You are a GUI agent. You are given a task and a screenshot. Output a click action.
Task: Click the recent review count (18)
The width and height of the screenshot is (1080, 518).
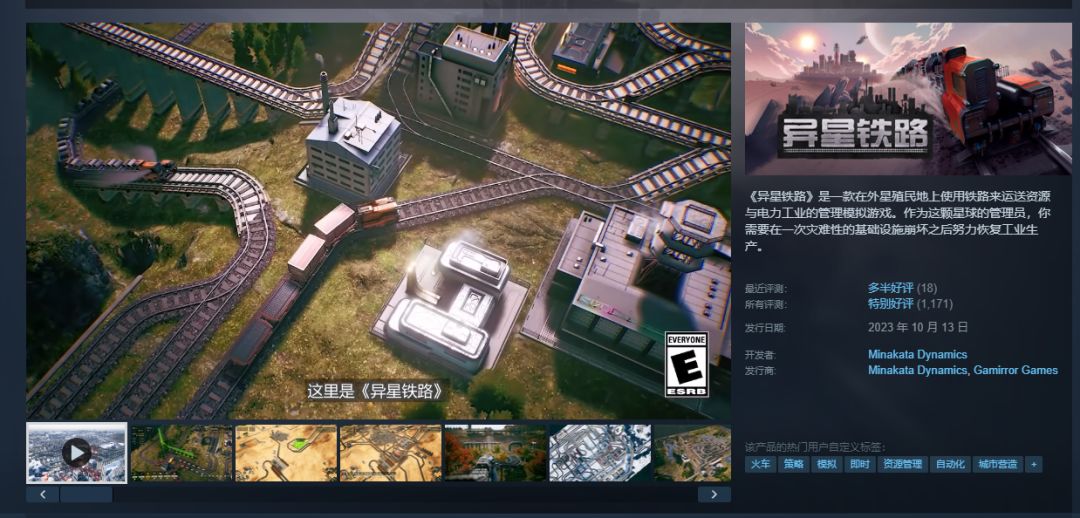point(927,288)
